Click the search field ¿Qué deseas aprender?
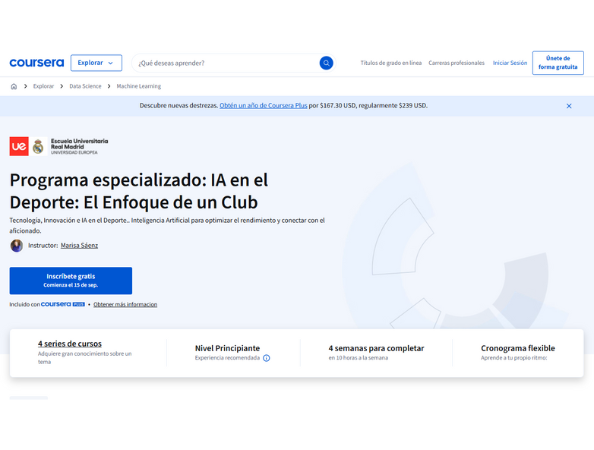This screenshot has height=450, width=594. [227, 63]
